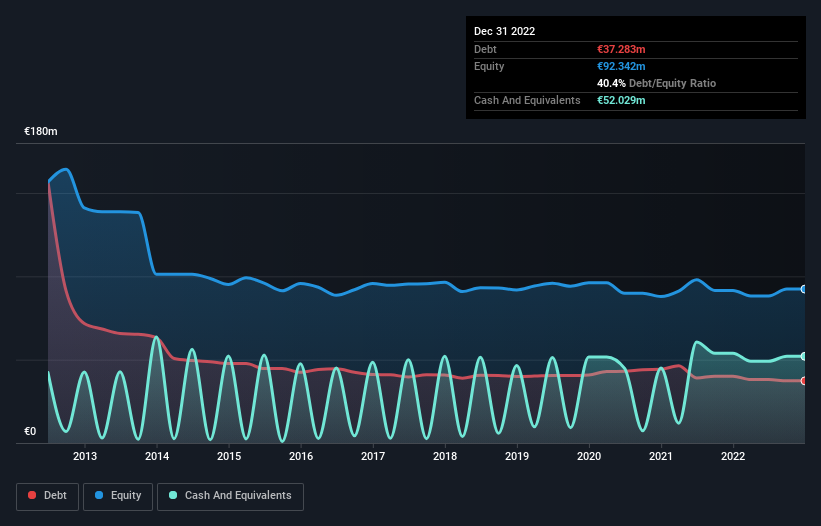Image resolution: width=821 pixels, height=526 pixels.
Task: Click the Cash And Equivalents tooltip label
Action: coord(527,100)
